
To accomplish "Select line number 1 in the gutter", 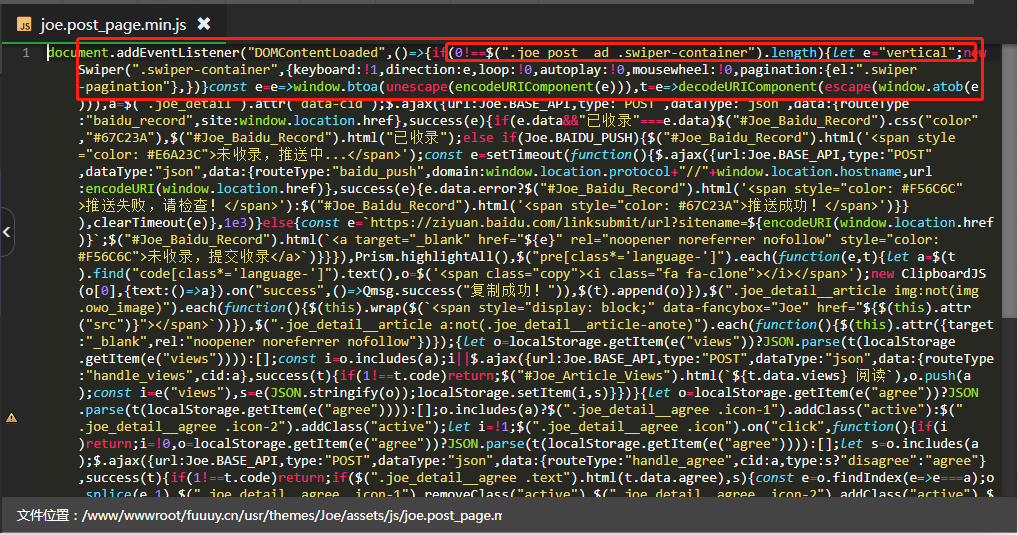I will tap(26, 52).
